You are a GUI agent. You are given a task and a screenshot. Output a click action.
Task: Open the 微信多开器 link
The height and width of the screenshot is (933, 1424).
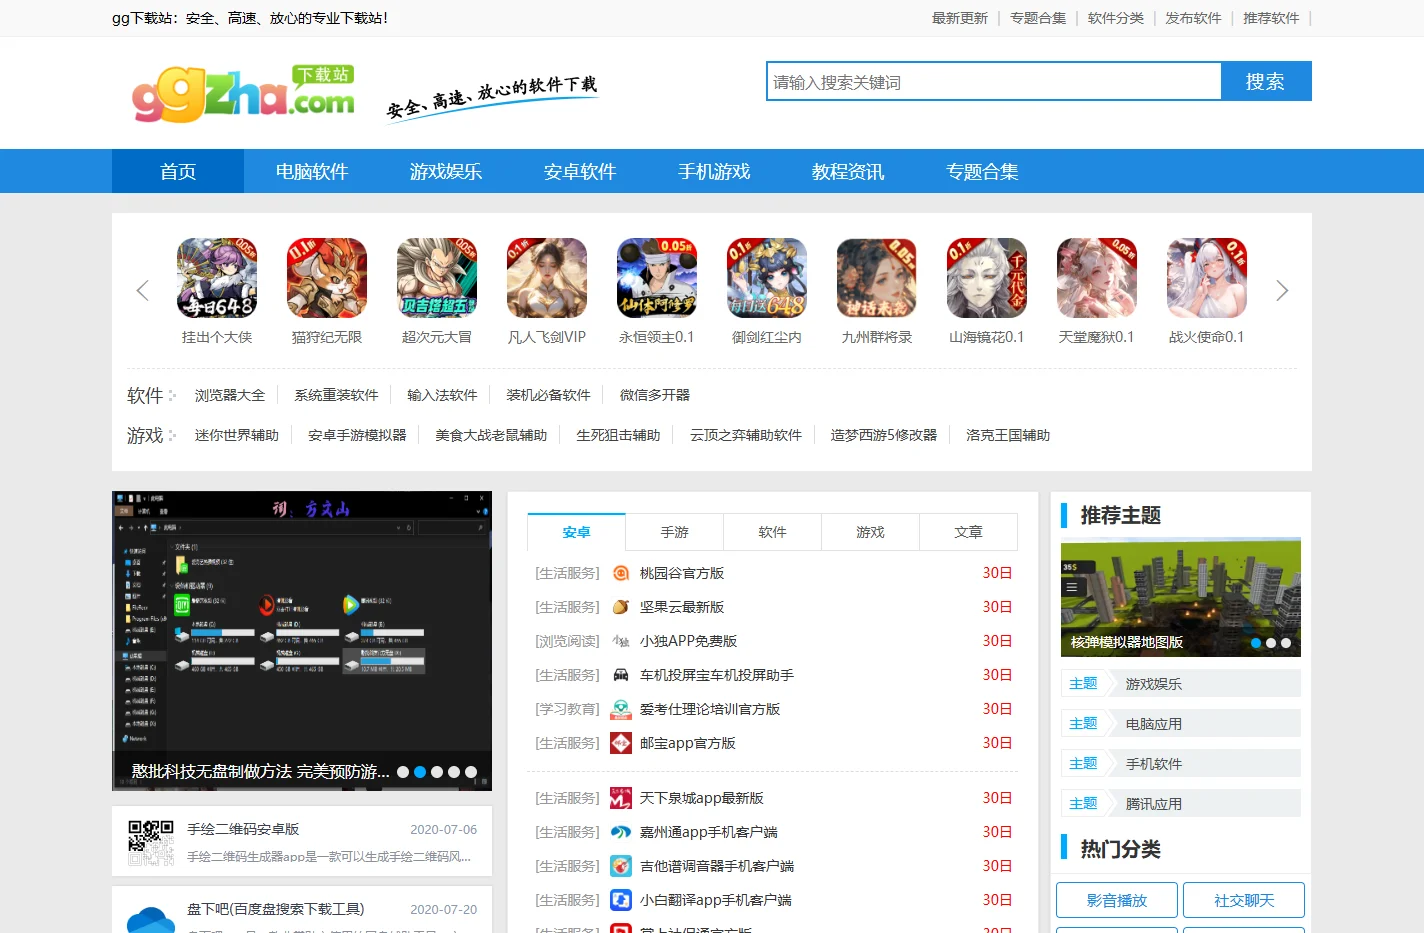655,395
